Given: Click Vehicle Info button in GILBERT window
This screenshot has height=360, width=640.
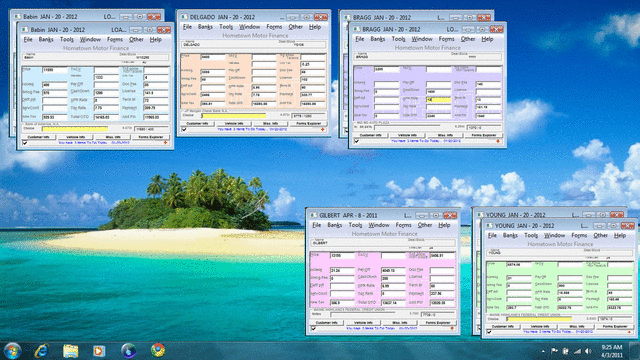Looking at the screenshot, I should coord(363,322).
